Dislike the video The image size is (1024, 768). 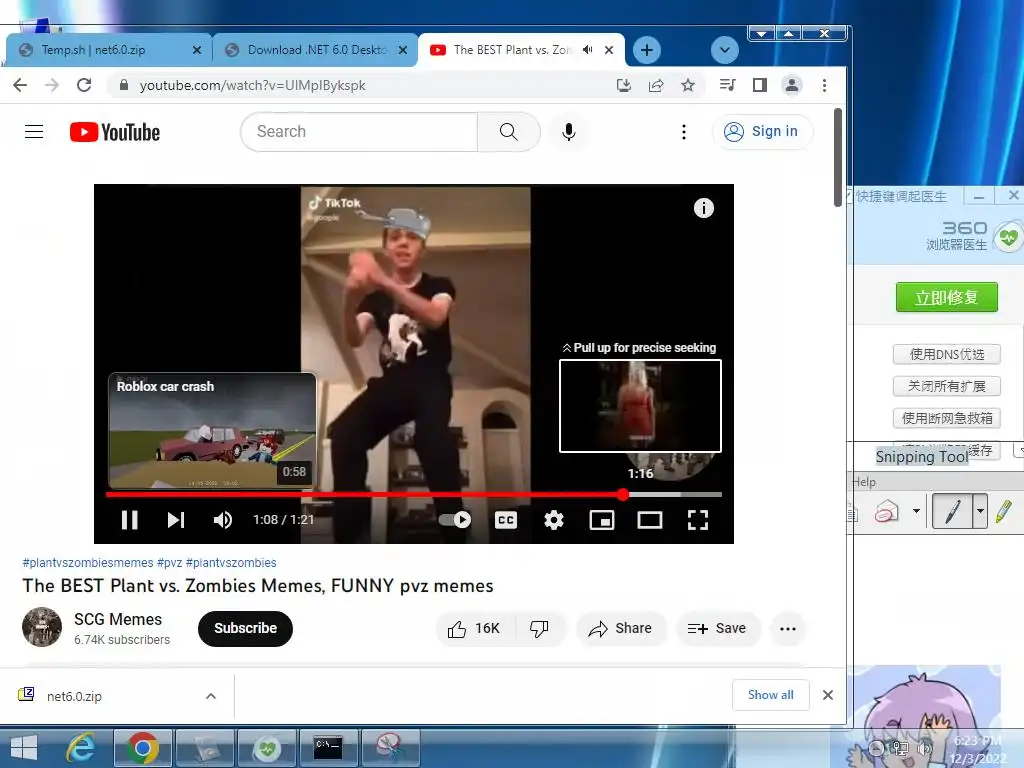click(539, 628)
